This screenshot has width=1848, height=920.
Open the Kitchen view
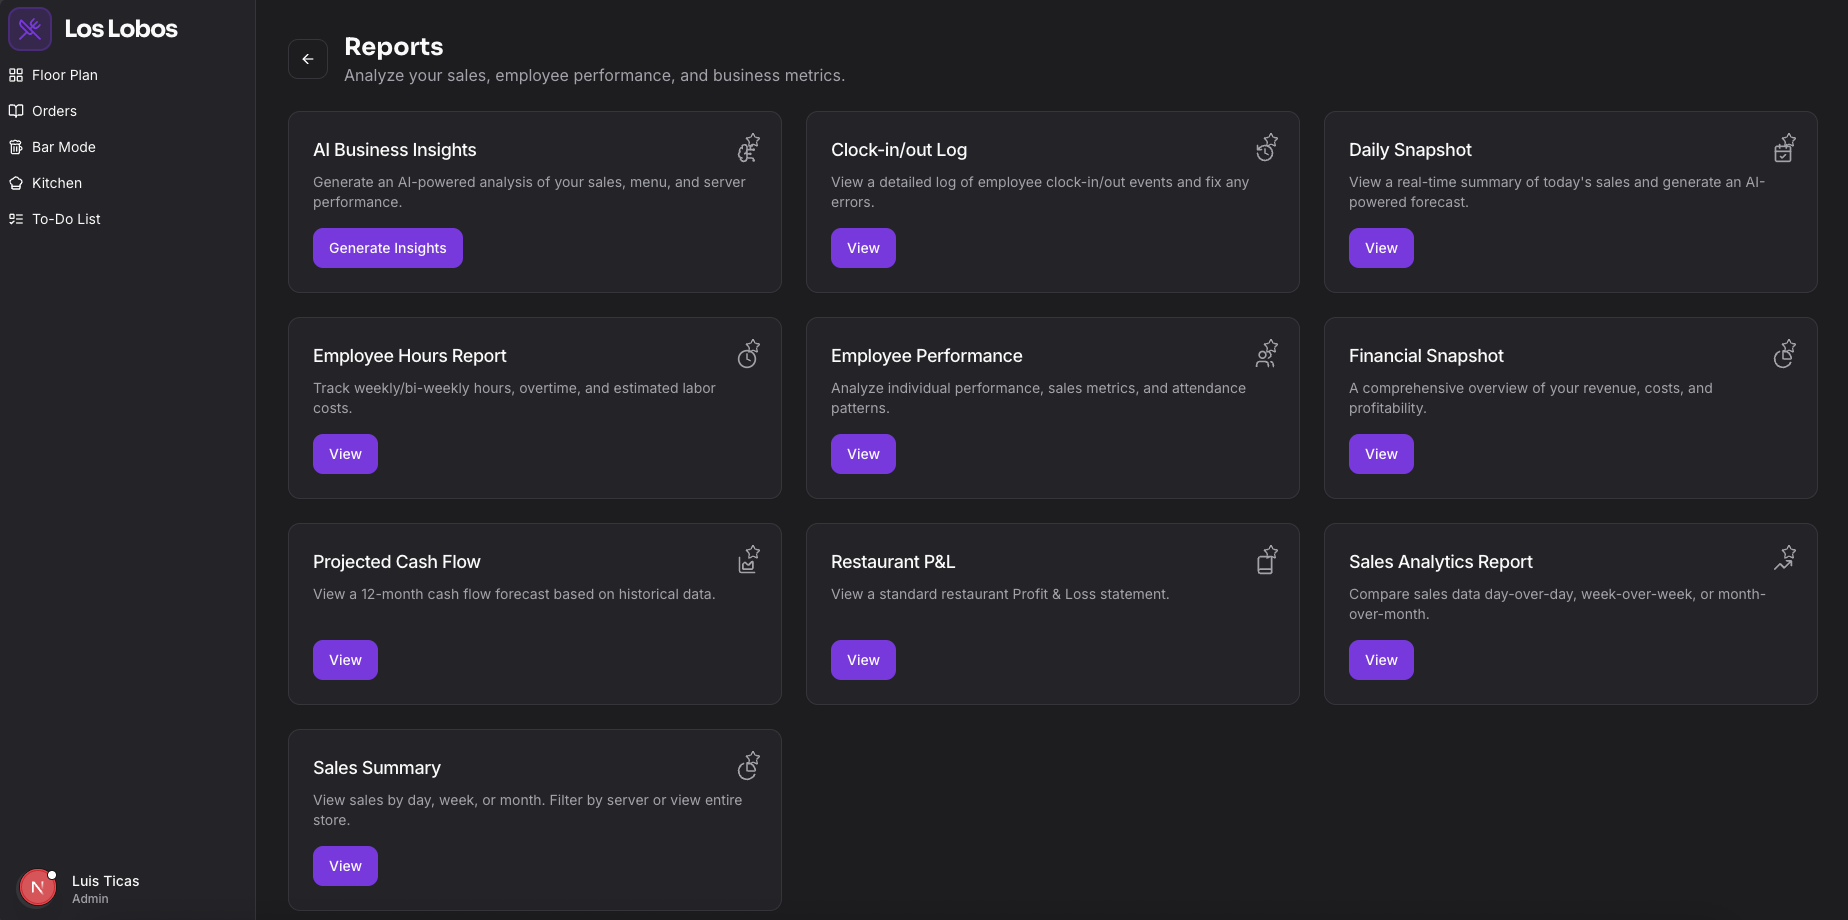[56, 182]
